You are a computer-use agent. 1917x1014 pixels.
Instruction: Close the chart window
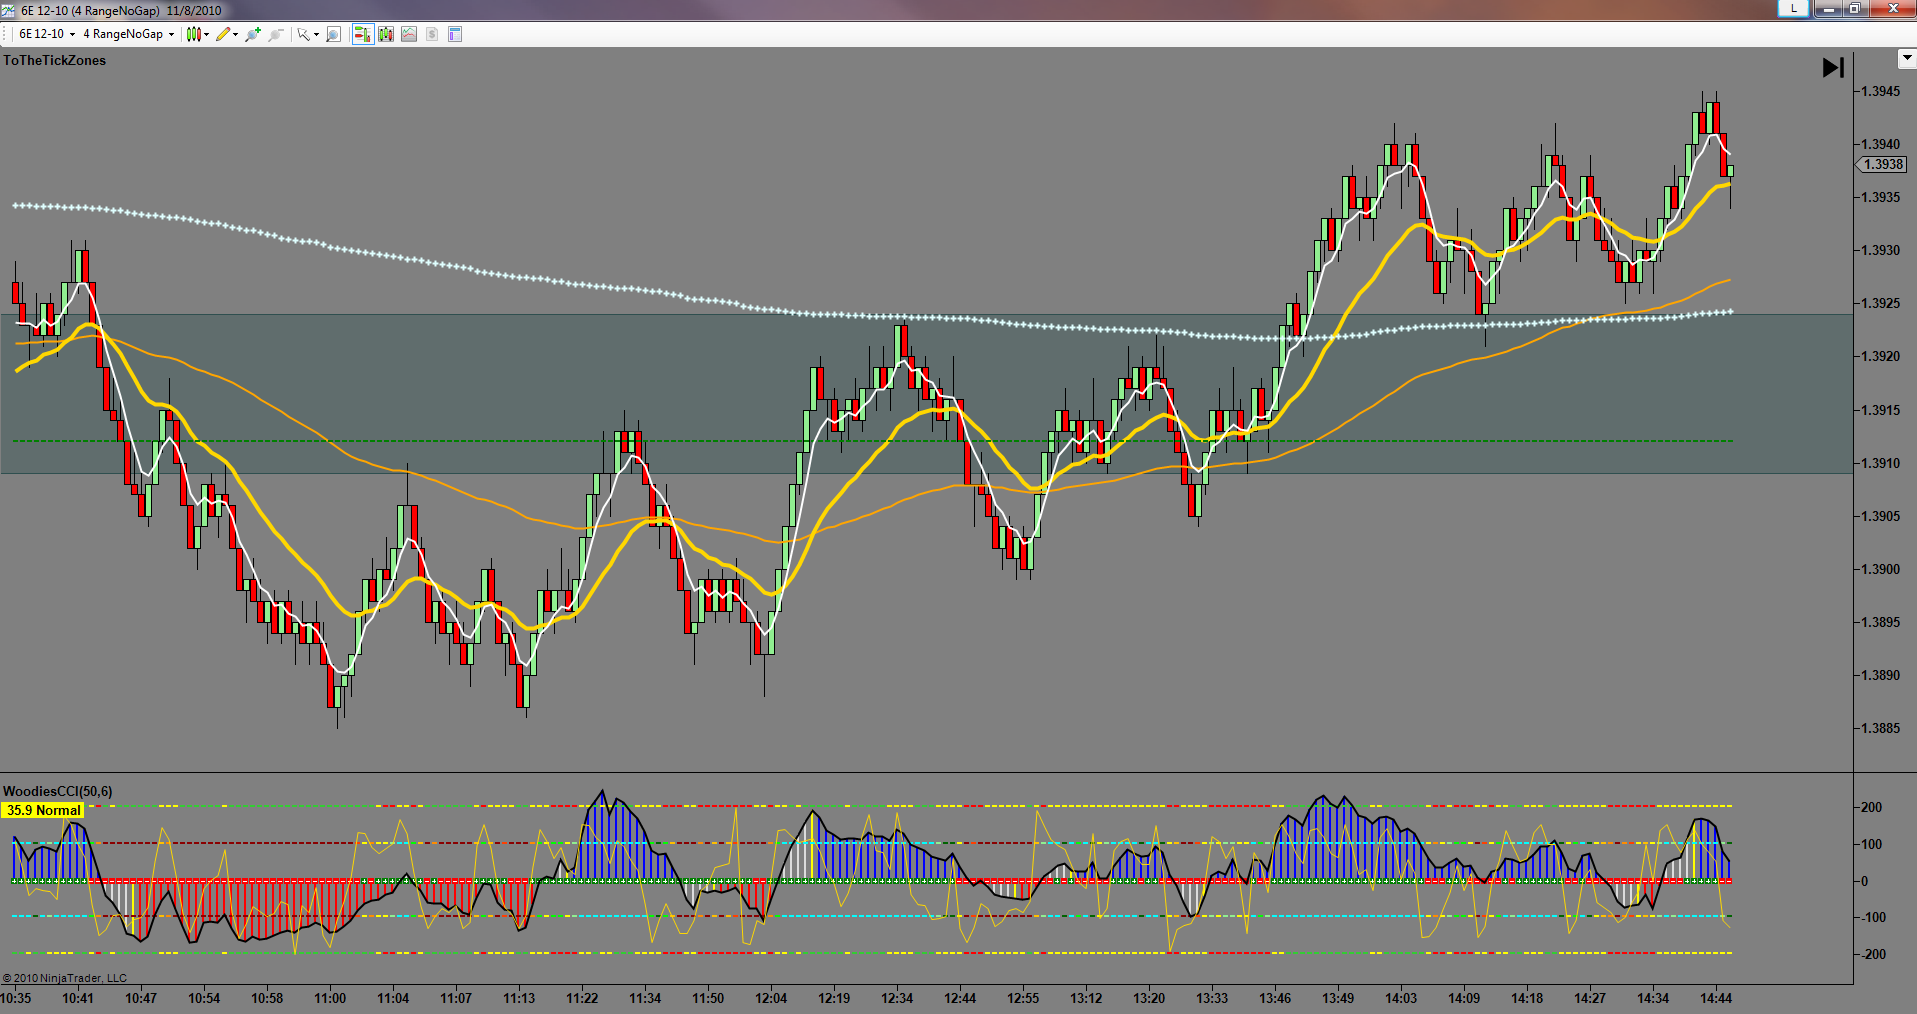pos(1891,8)
